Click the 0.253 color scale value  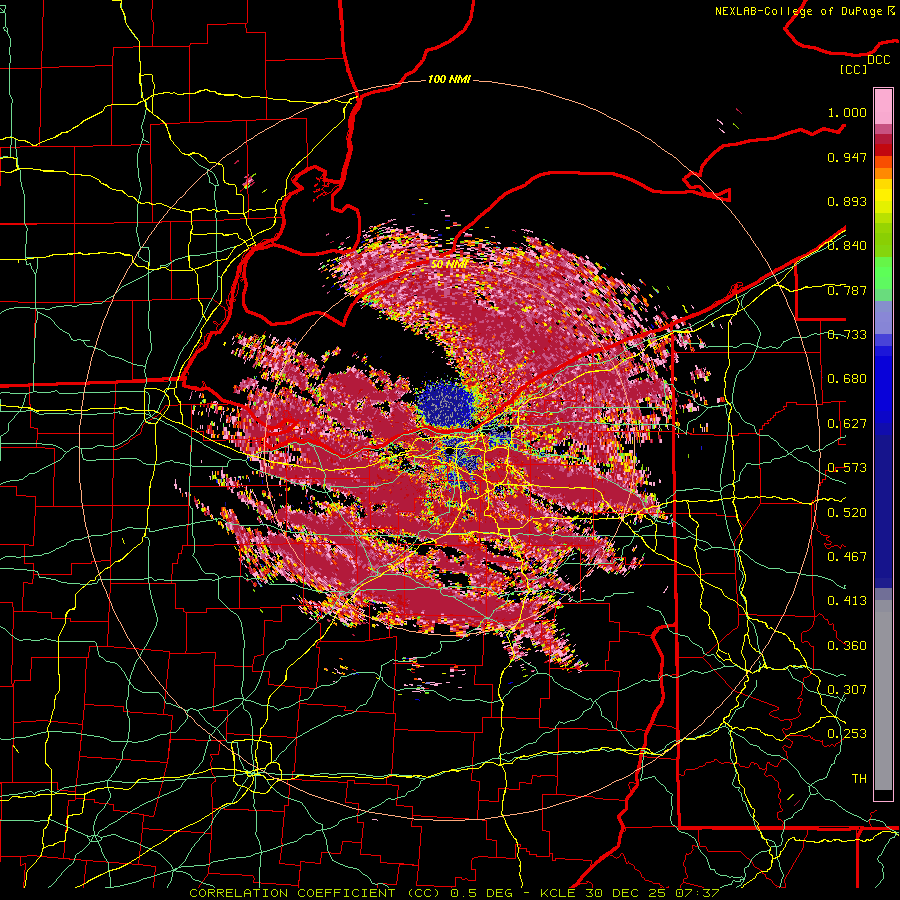pyautogui.click(x=847, y=734)
